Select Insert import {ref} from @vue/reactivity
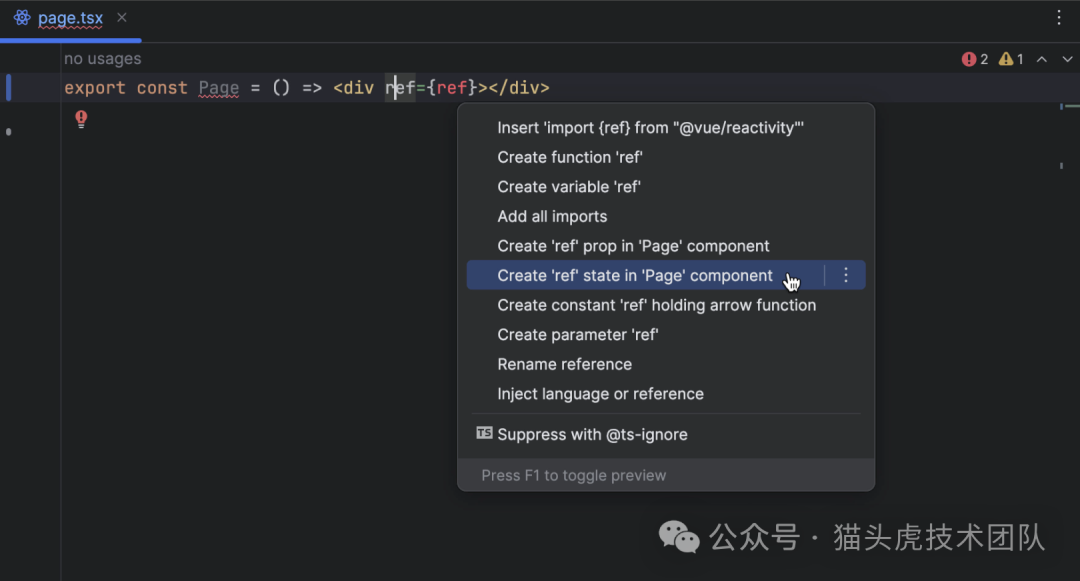This screenshot has height=581, width=1080. 650,127
